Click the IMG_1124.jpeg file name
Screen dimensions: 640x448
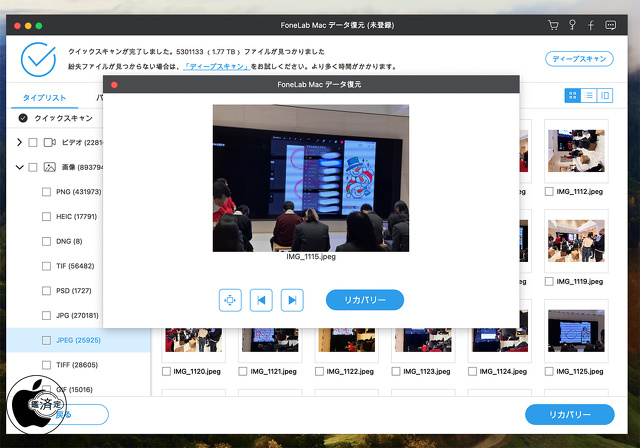(x=503, y=371)
